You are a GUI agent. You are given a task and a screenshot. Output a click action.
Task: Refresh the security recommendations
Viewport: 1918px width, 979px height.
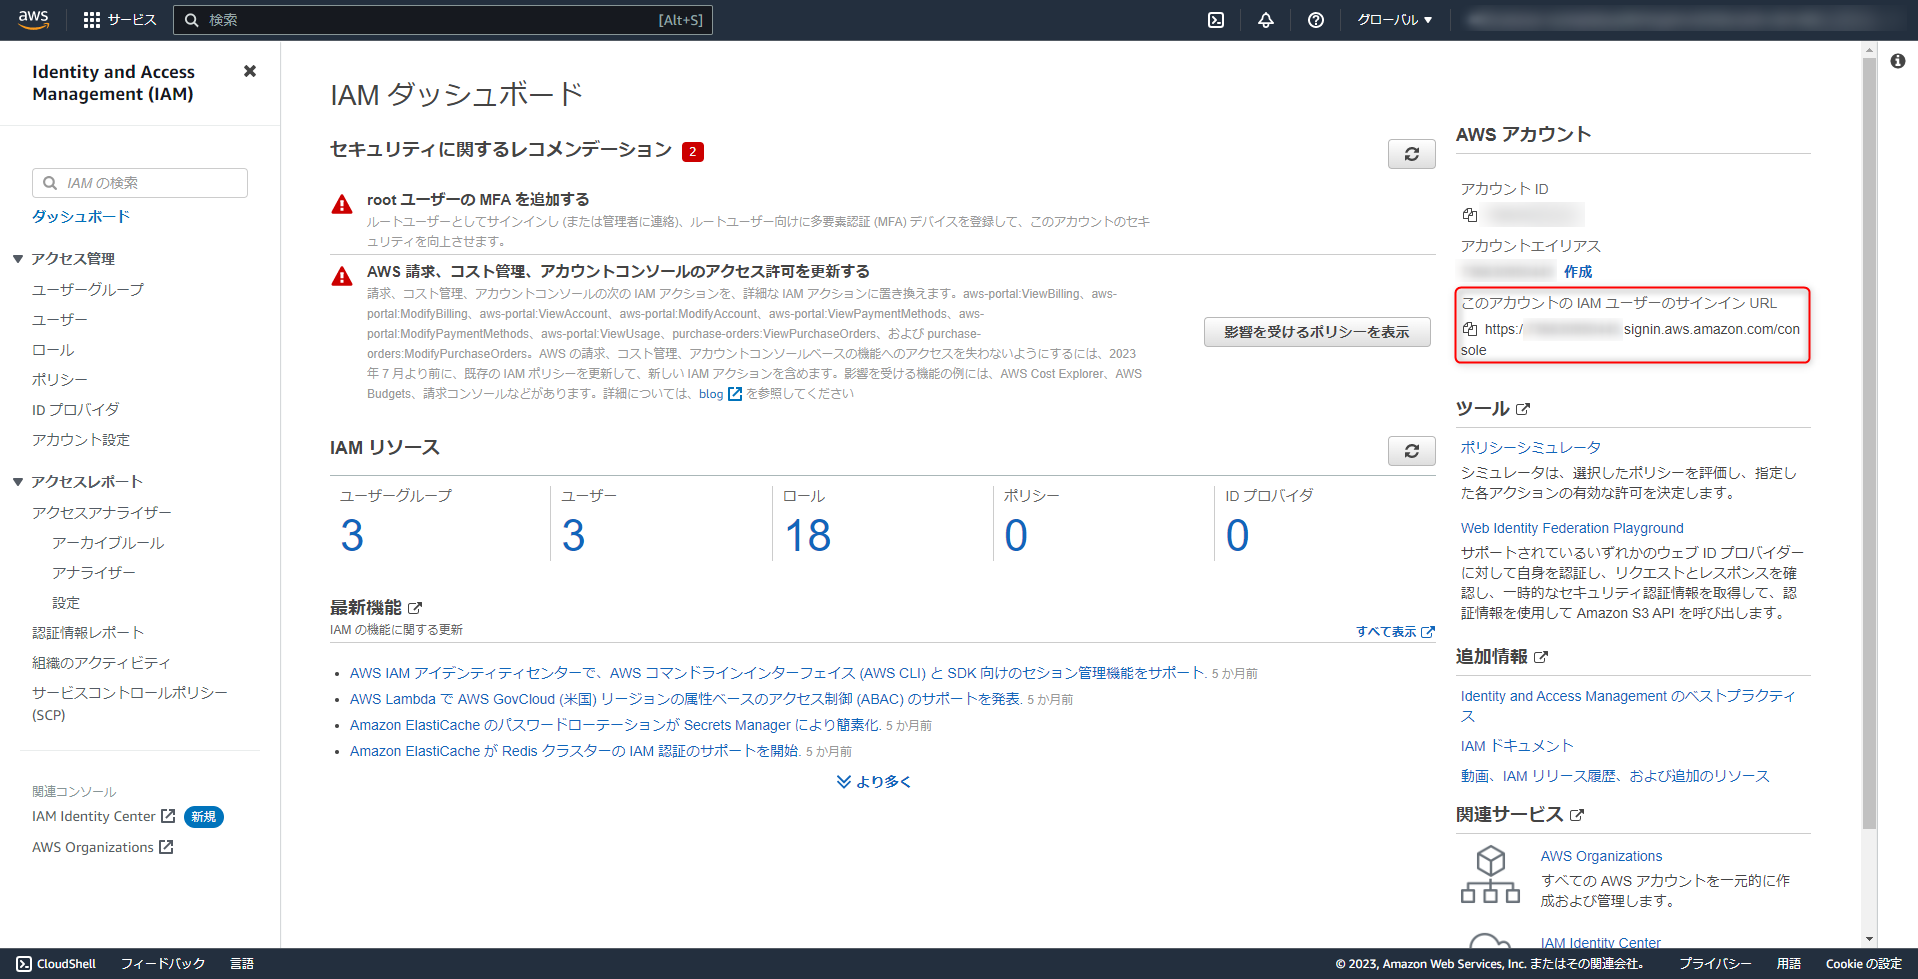1410,153
